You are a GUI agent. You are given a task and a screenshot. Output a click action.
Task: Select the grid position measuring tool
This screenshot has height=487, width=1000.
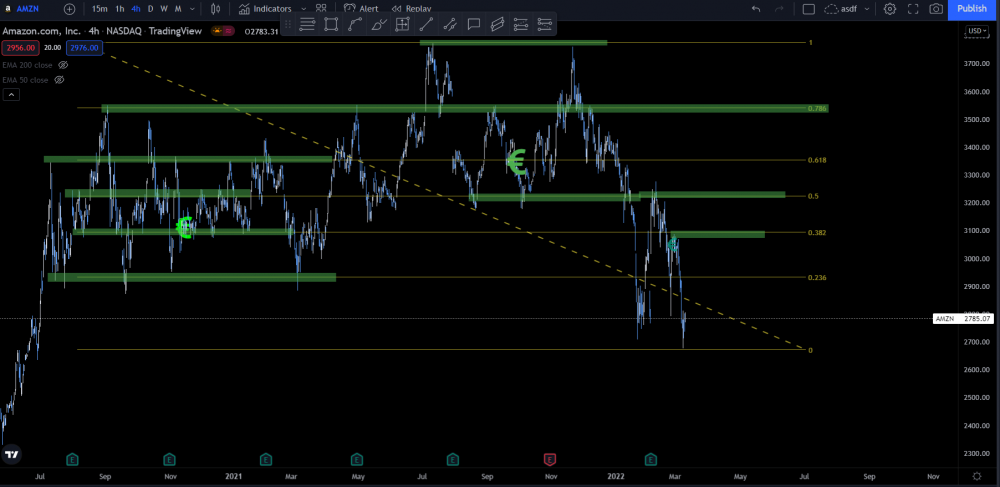[402, 24]
